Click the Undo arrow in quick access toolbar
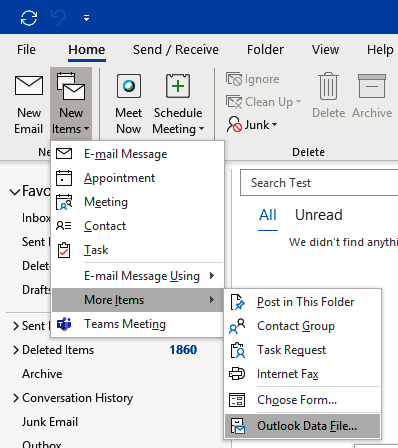This screenshot has height=448, width=398. coord(58,18)
